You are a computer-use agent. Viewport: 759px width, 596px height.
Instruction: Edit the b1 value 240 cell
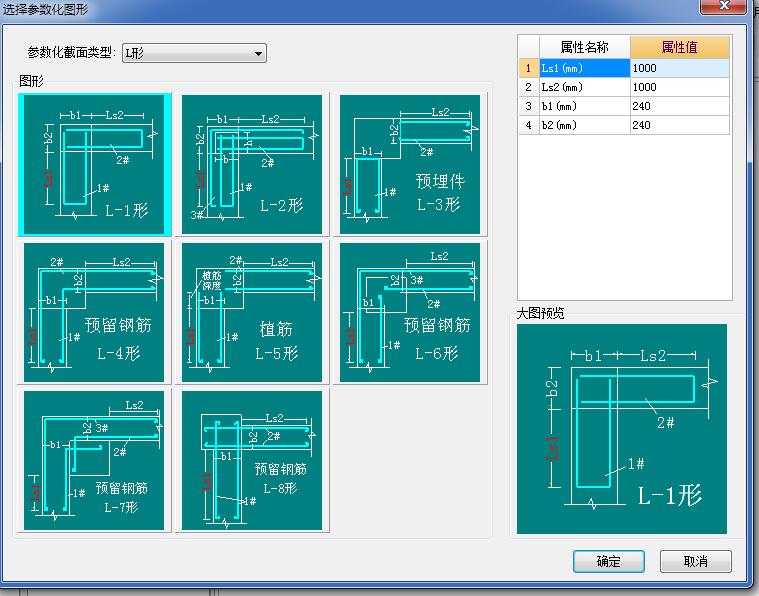point(680,106)
